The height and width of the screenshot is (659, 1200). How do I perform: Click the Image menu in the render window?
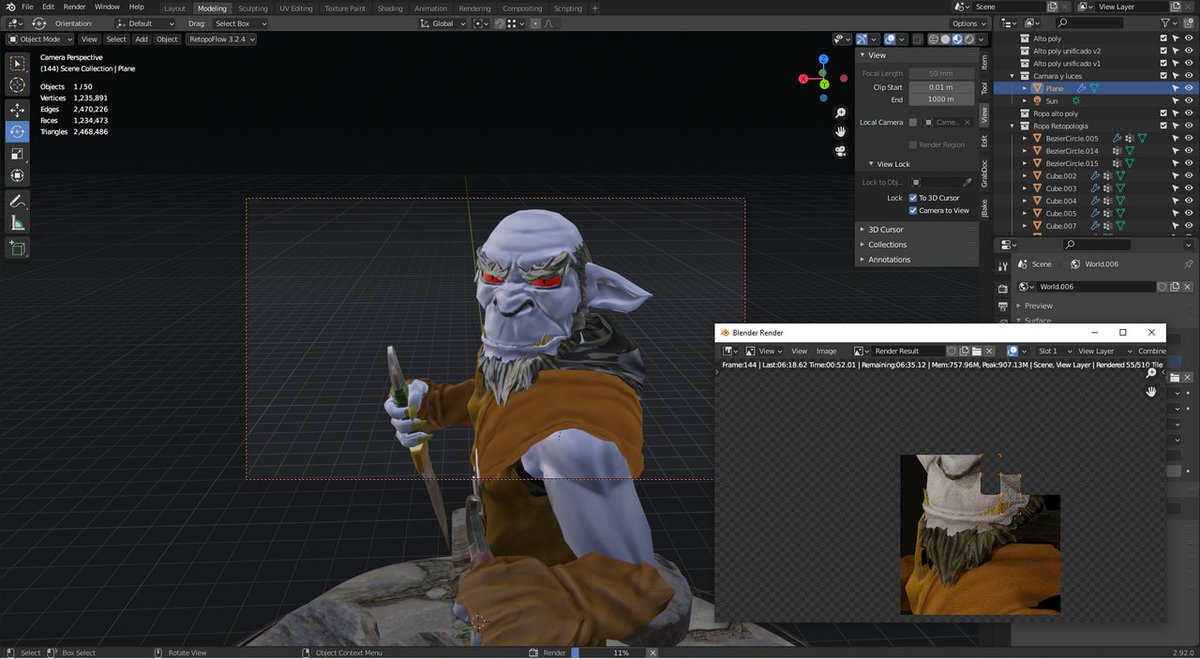point(826,351)
